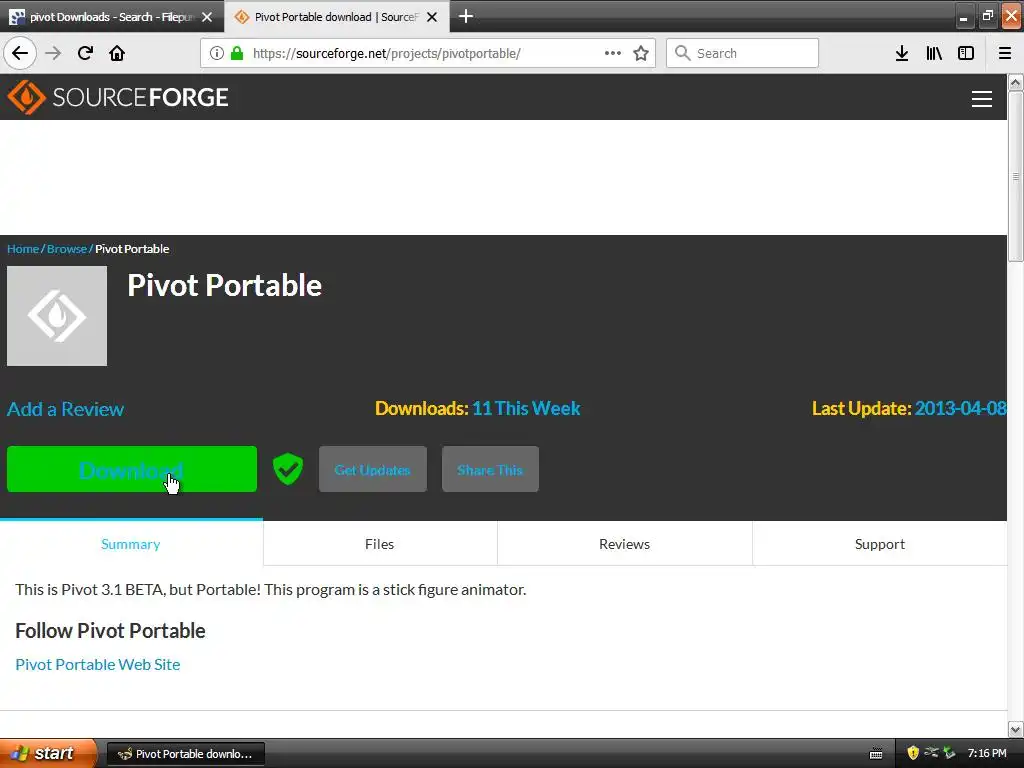Open the Windows start menu

click(x=48, y=753)
